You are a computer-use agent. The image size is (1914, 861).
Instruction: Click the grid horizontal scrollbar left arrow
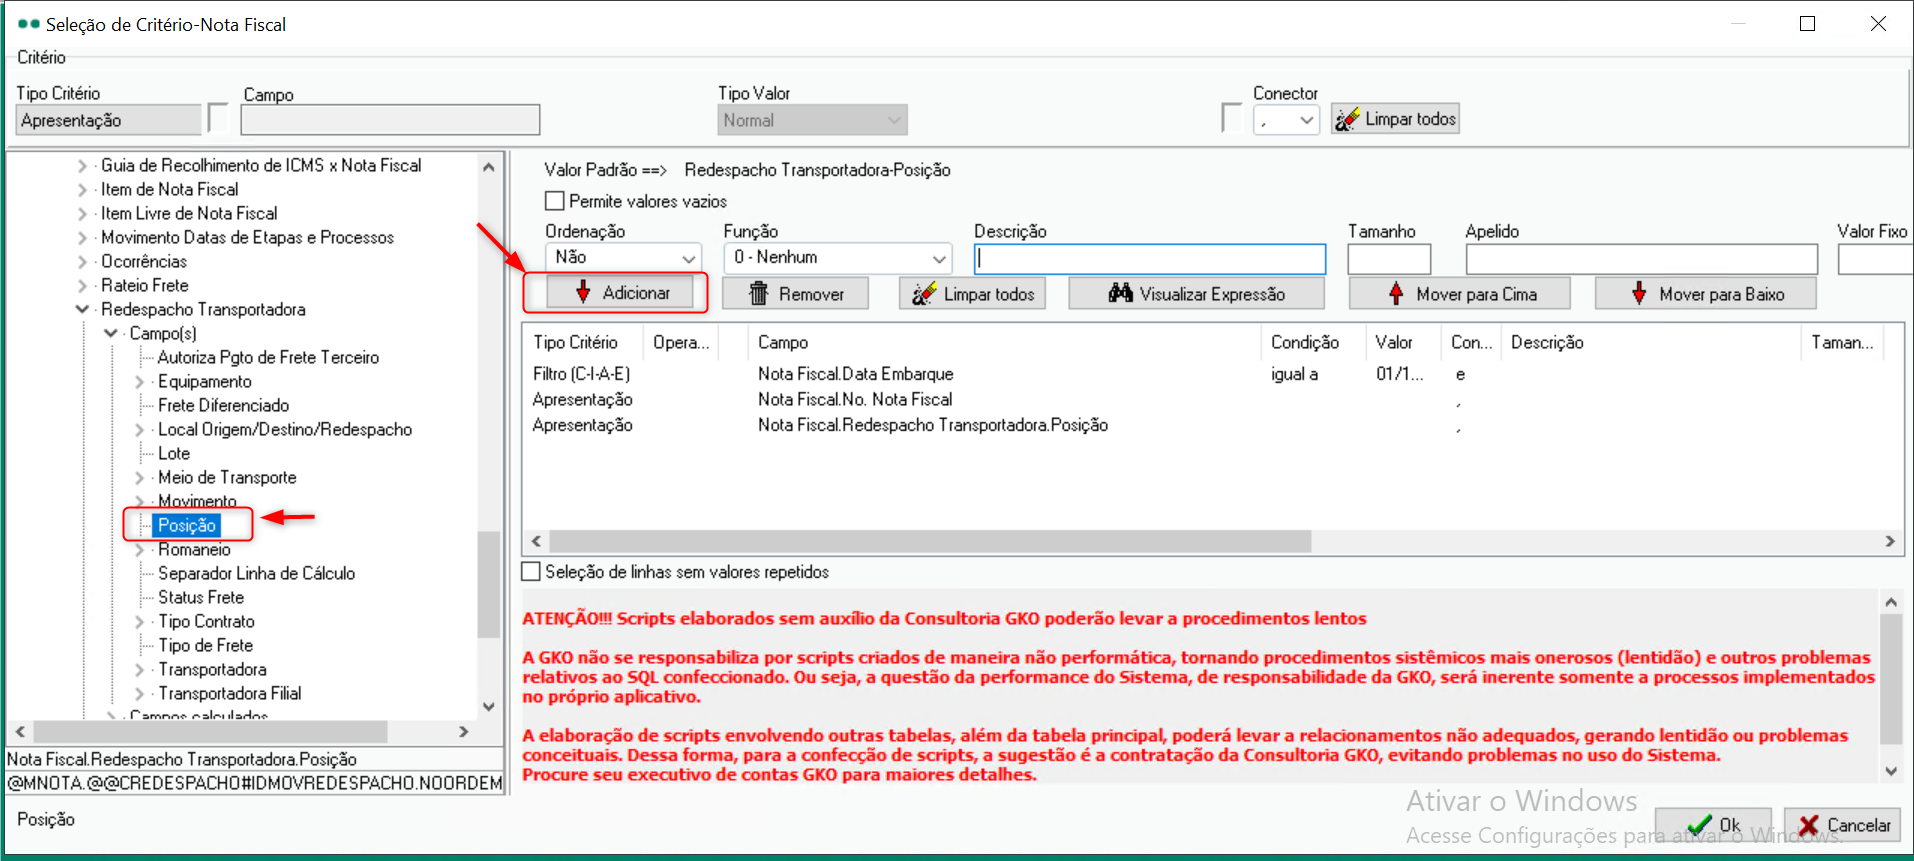pyautogui.click(x=536, y=541)
